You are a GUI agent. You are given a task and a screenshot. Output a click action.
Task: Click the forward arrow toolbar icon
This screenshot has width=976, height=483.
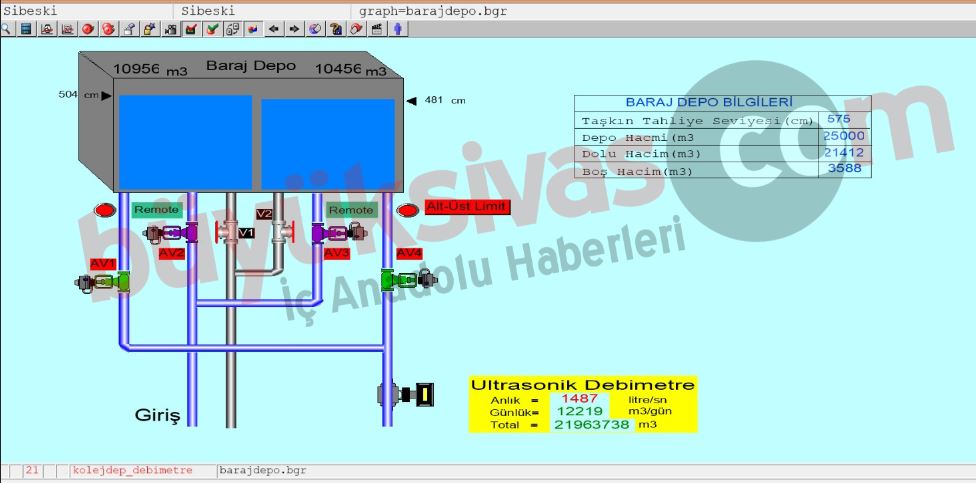coord(293,29)
